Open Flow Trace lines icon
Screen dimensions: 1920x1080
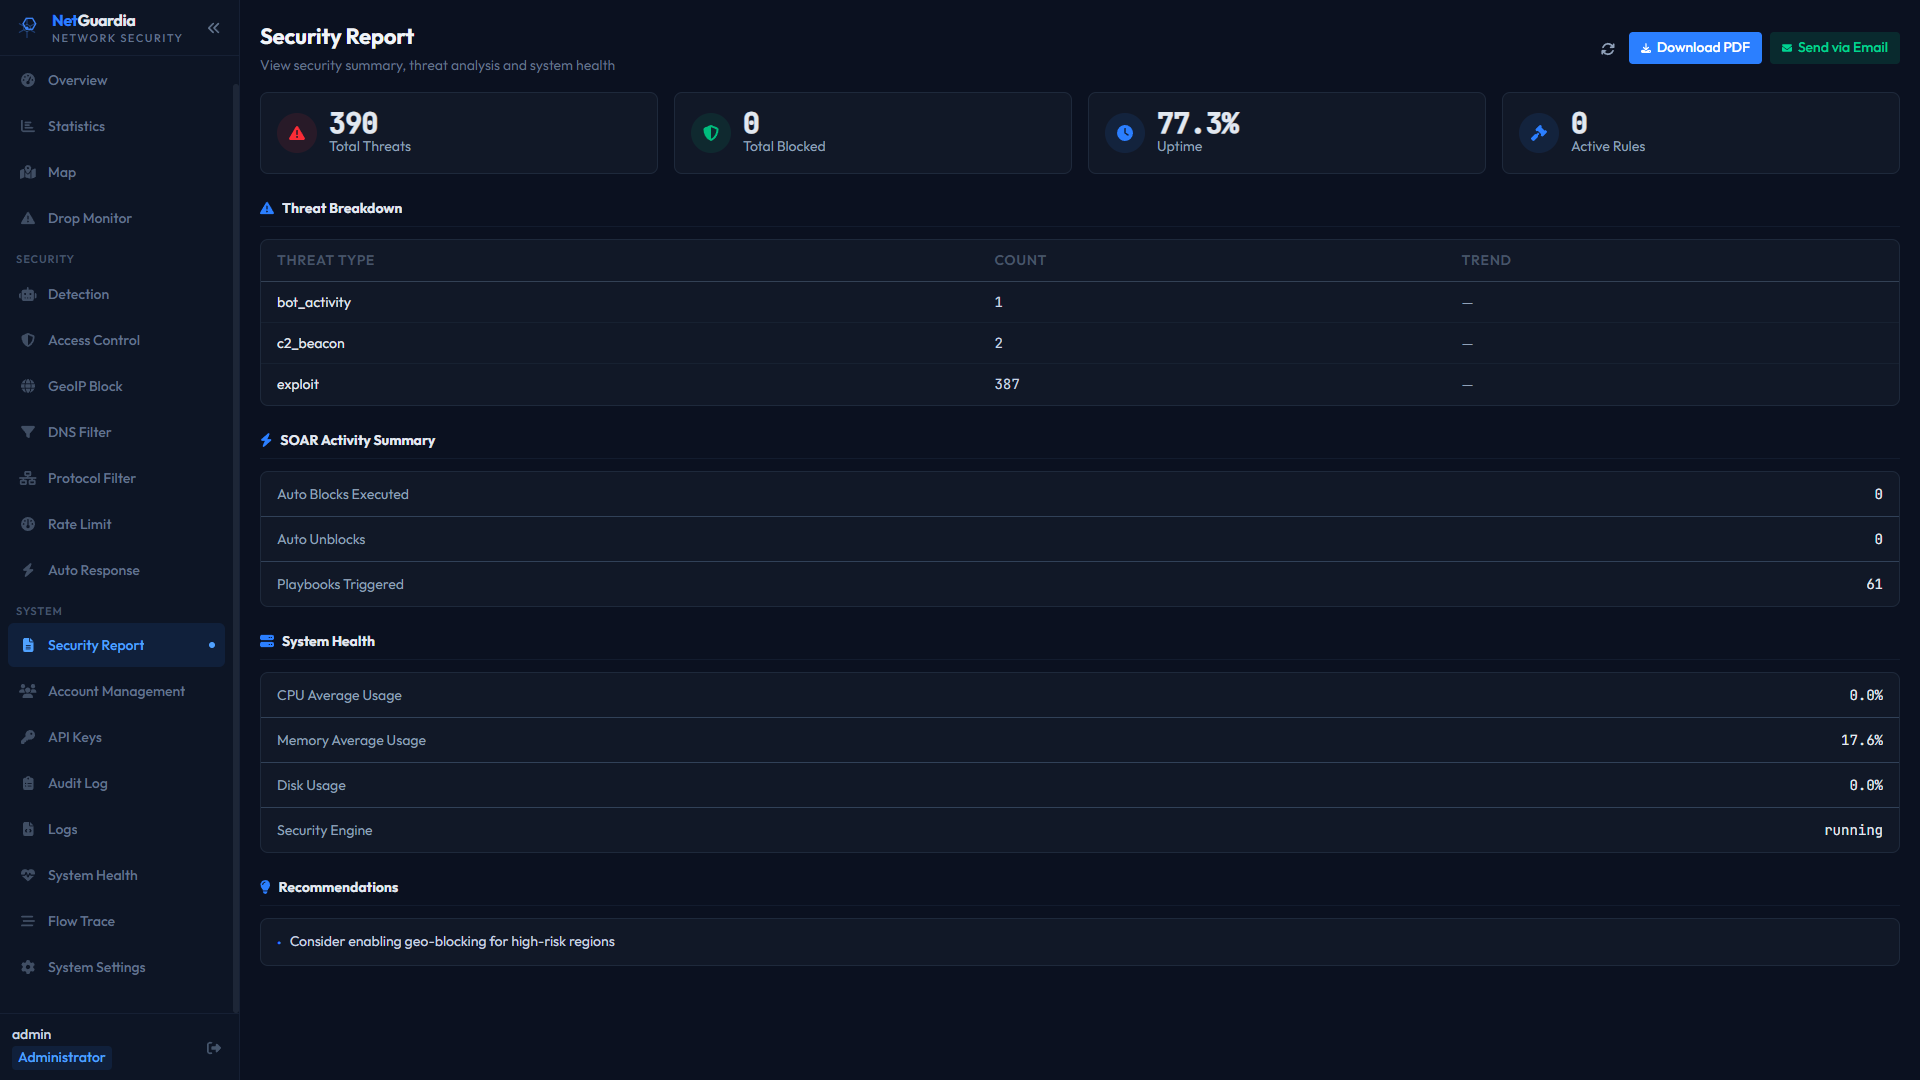point(28,921)
